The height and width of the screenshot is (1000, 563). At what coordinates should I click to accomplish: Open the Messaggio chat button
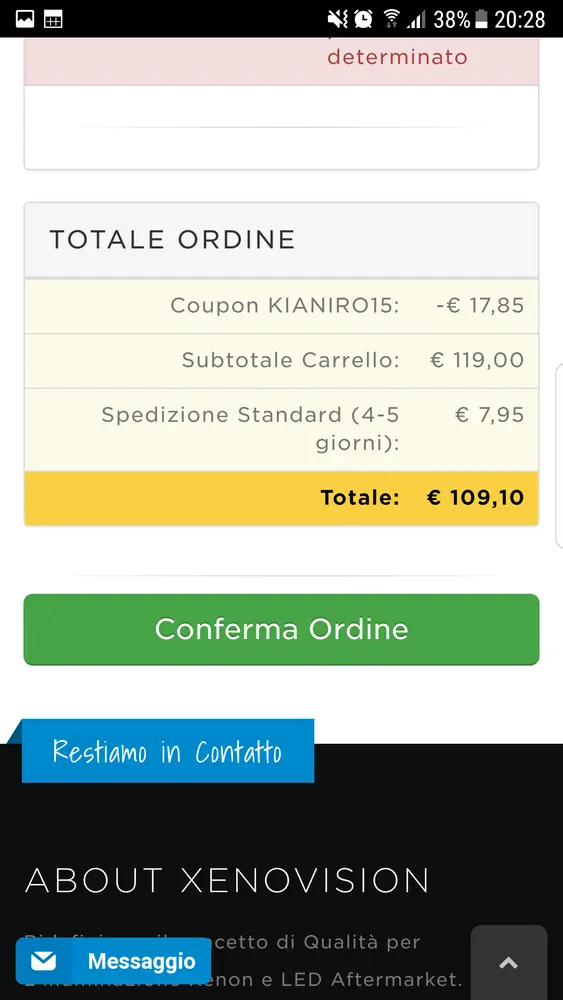[x=113, y=960]
